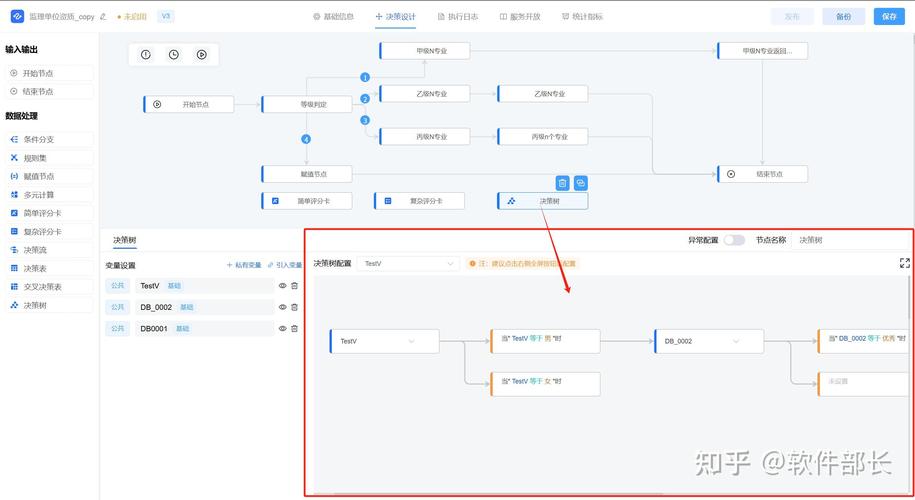Select 条件分支 node type in palette
Viewport: 915px width, 500px height.
click(x=50, y=139)
